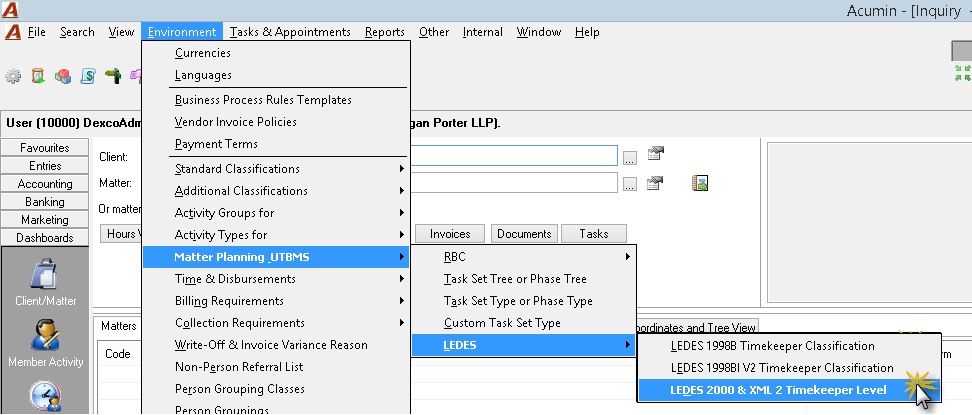Switch to the Matters tab
Screen dimensions: 972x415
(x=118, y=326)
